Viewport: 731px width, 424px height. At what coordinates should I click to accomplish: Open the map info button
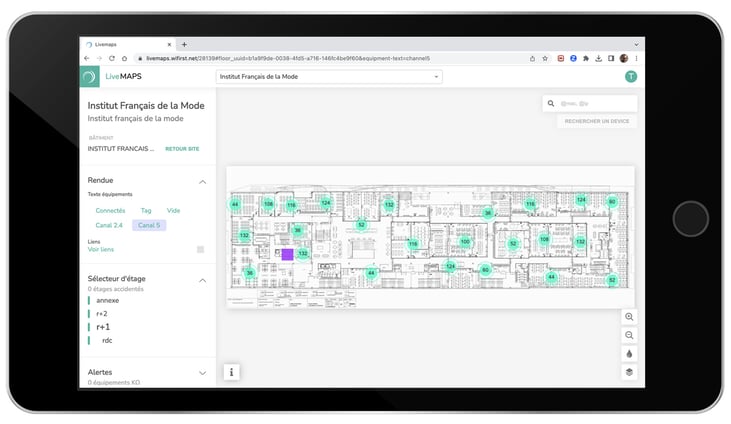pos(231,372)
